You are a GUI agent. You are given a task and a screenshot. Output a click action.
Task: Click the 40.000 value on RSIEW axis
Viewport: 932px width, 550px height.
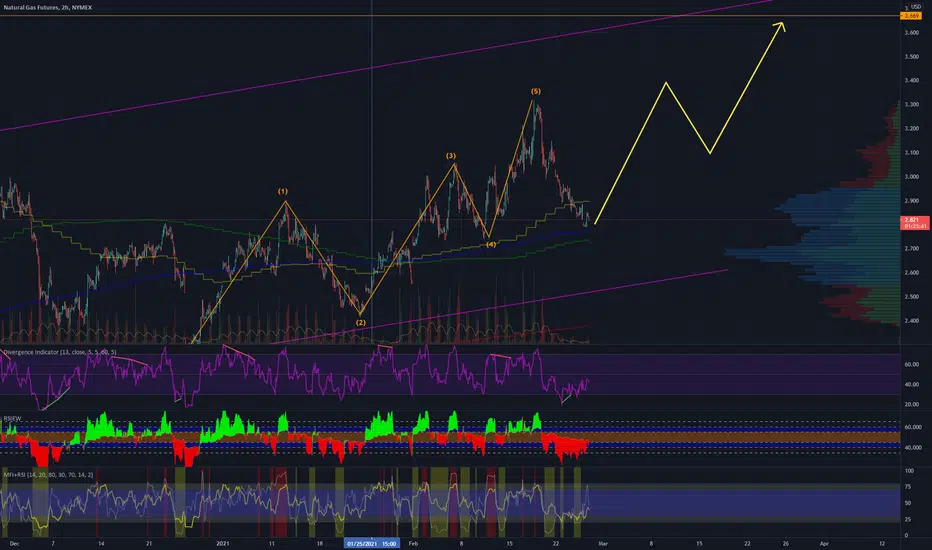(x=913, y=448)
